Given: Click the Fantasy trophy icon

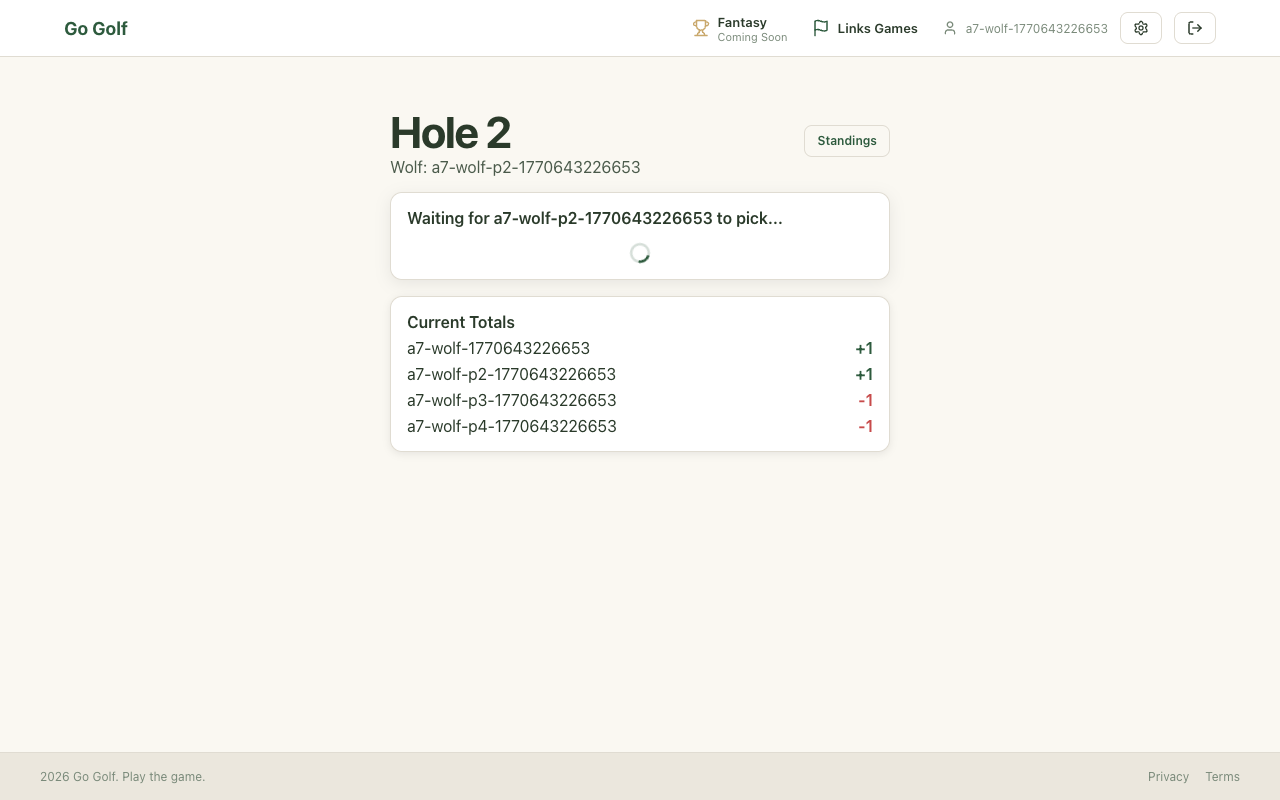Looking at the screenshot, I should tap(701, 28).
